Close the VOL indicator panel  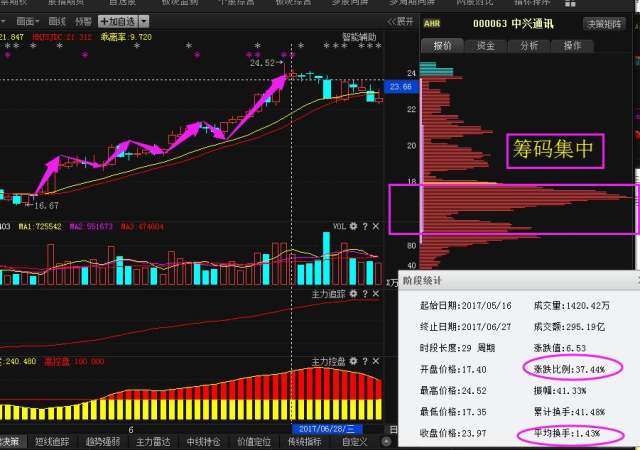point(376,227)
